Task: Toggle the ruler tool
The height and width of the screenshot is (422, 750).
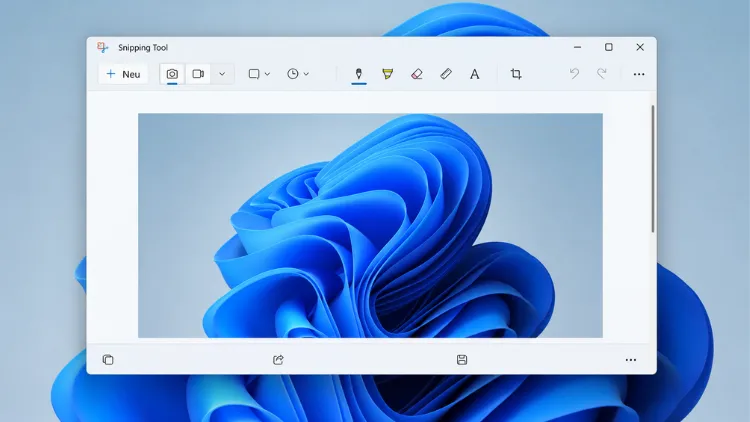Action: [446, 74]
